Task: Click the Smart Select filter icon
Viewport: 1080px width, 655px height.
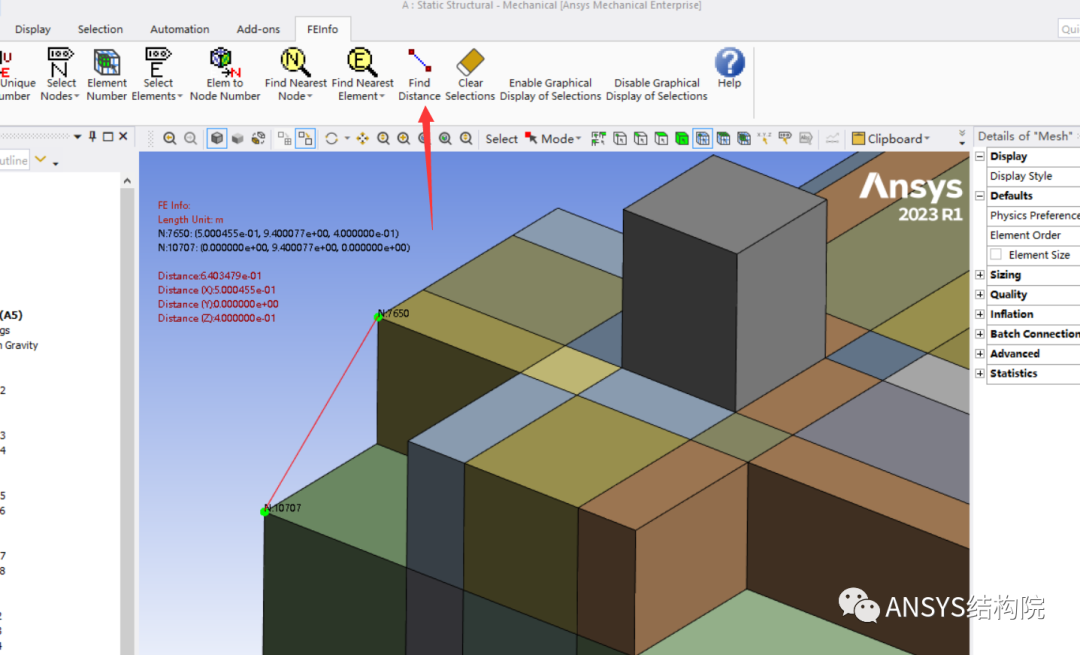Action: pyautogui.click(x=598, y=138)
